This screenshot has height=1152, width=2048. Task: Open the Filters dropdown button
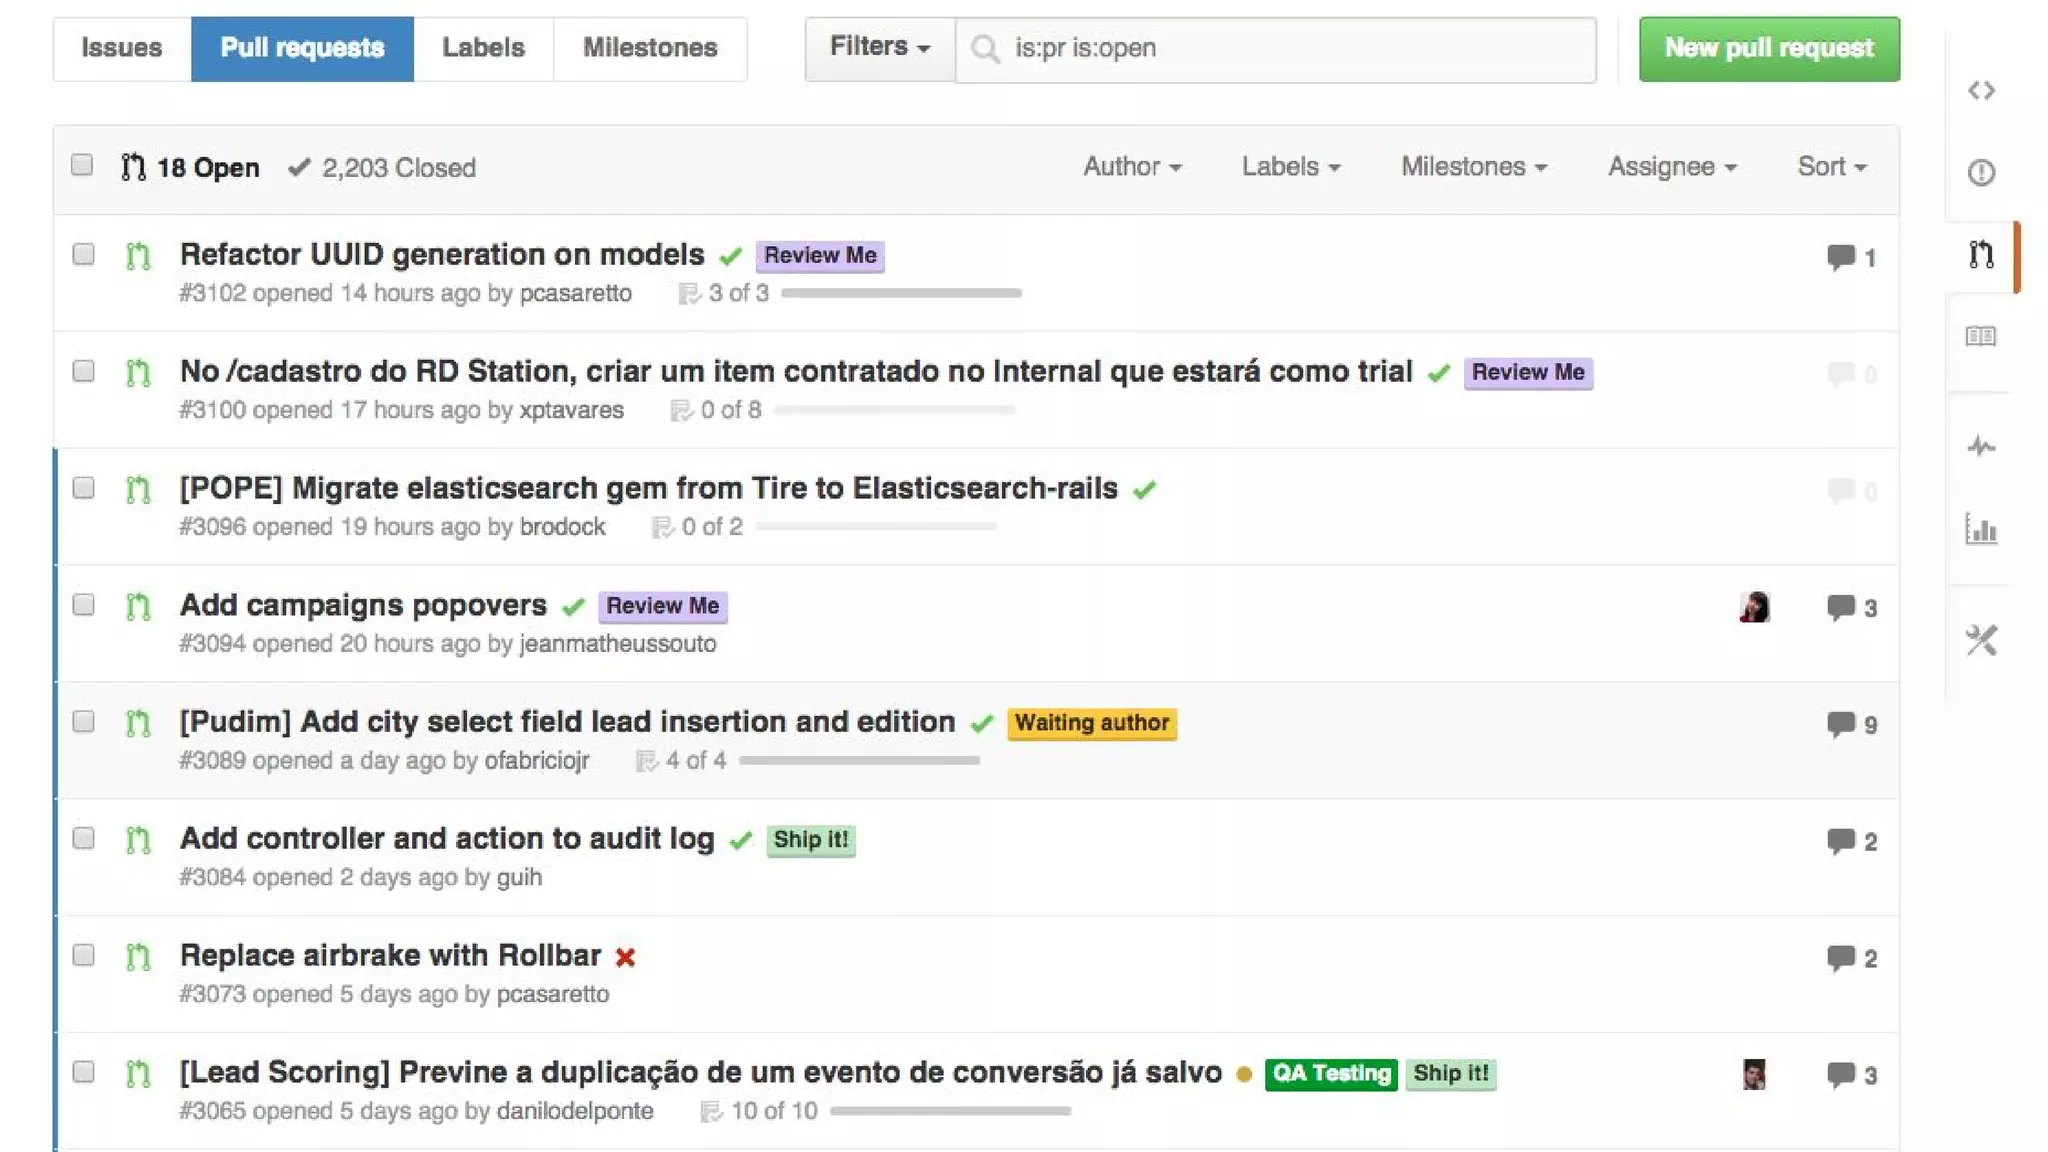(x=879, y=48)
